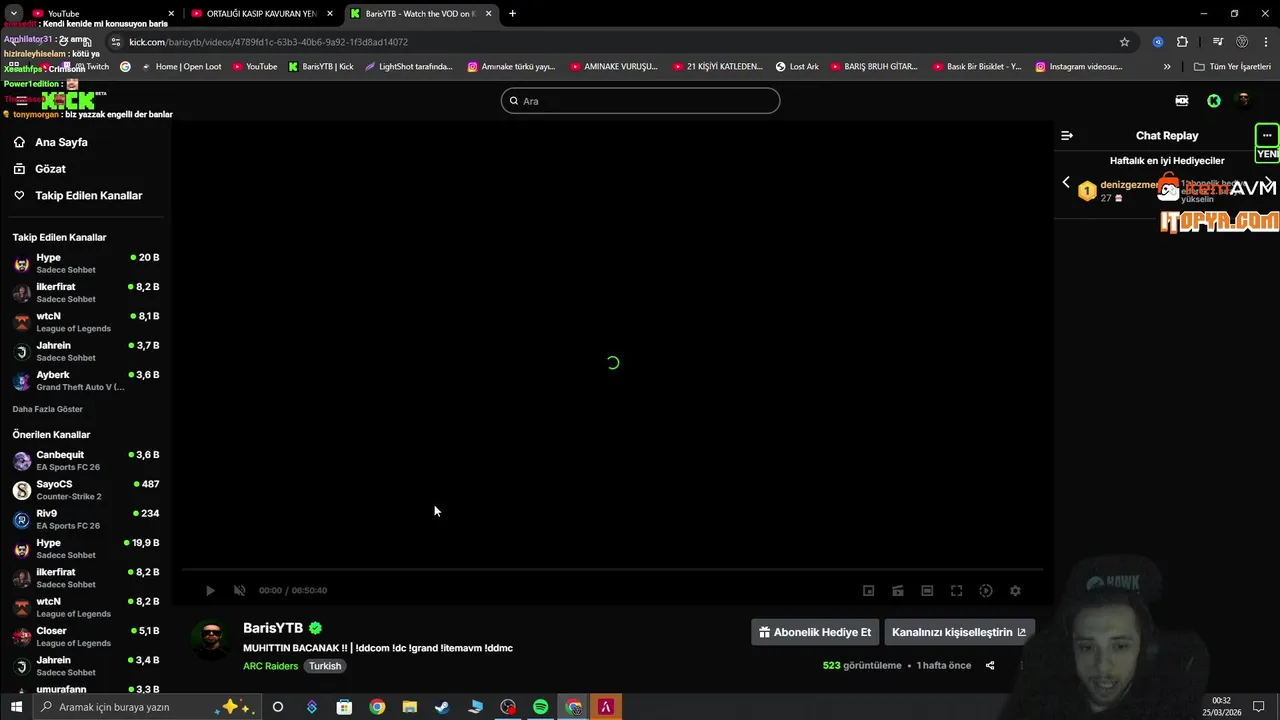Switch to the ORTALIĞI KASIP KAVURAN tab
This screenshot has height=720, width=1280.
pyautogui.click(x=262, y=14)
